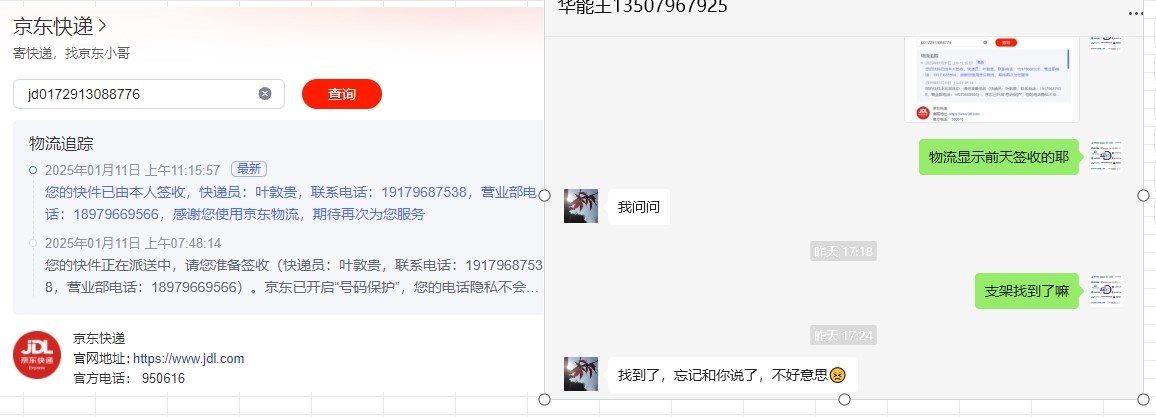Click the JDL Express red logo
Image resolution: width=1156 pixels, height=417 pixels.
[x=38, y=355]
